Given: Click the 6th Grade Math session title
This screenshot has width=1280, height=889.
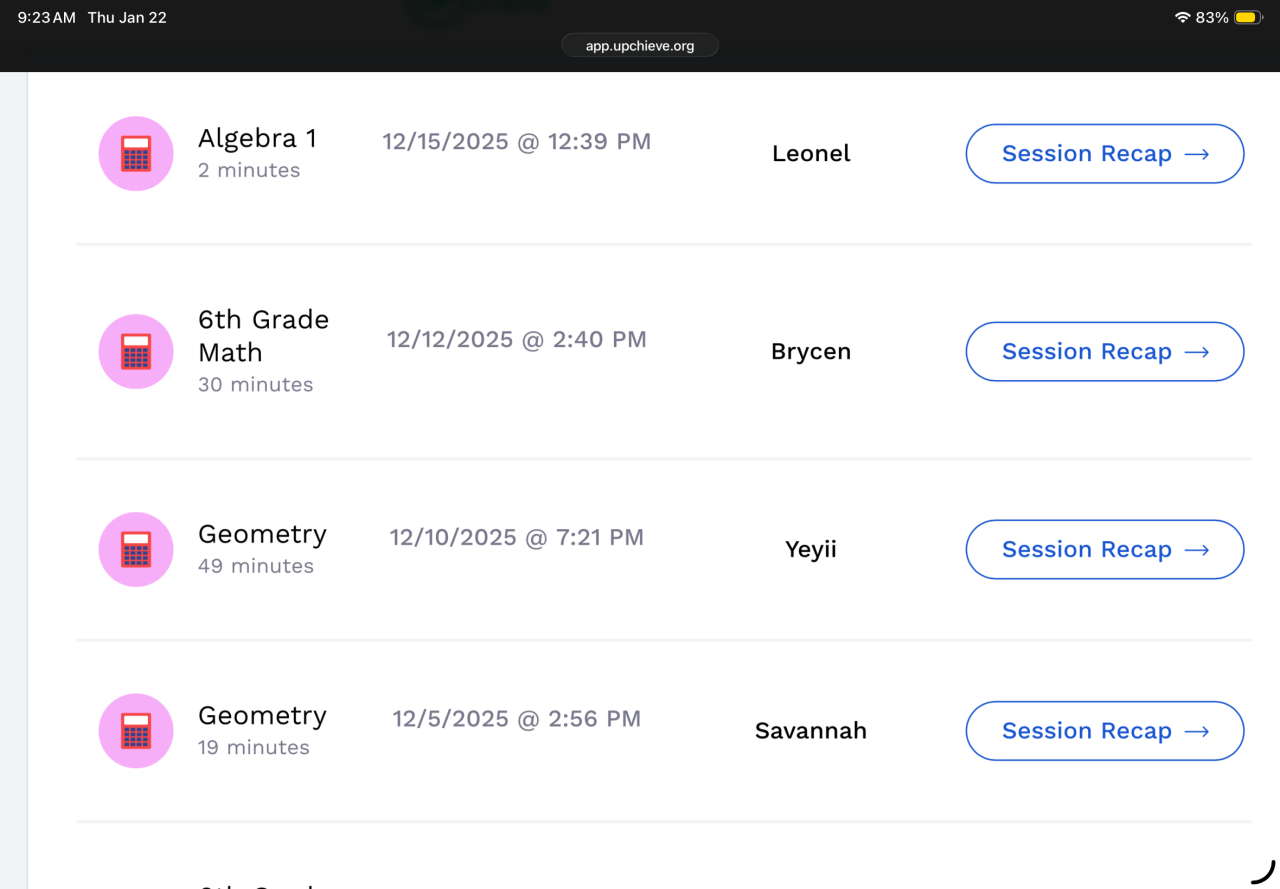Looking at the screenshot, I should pos(263,336).
